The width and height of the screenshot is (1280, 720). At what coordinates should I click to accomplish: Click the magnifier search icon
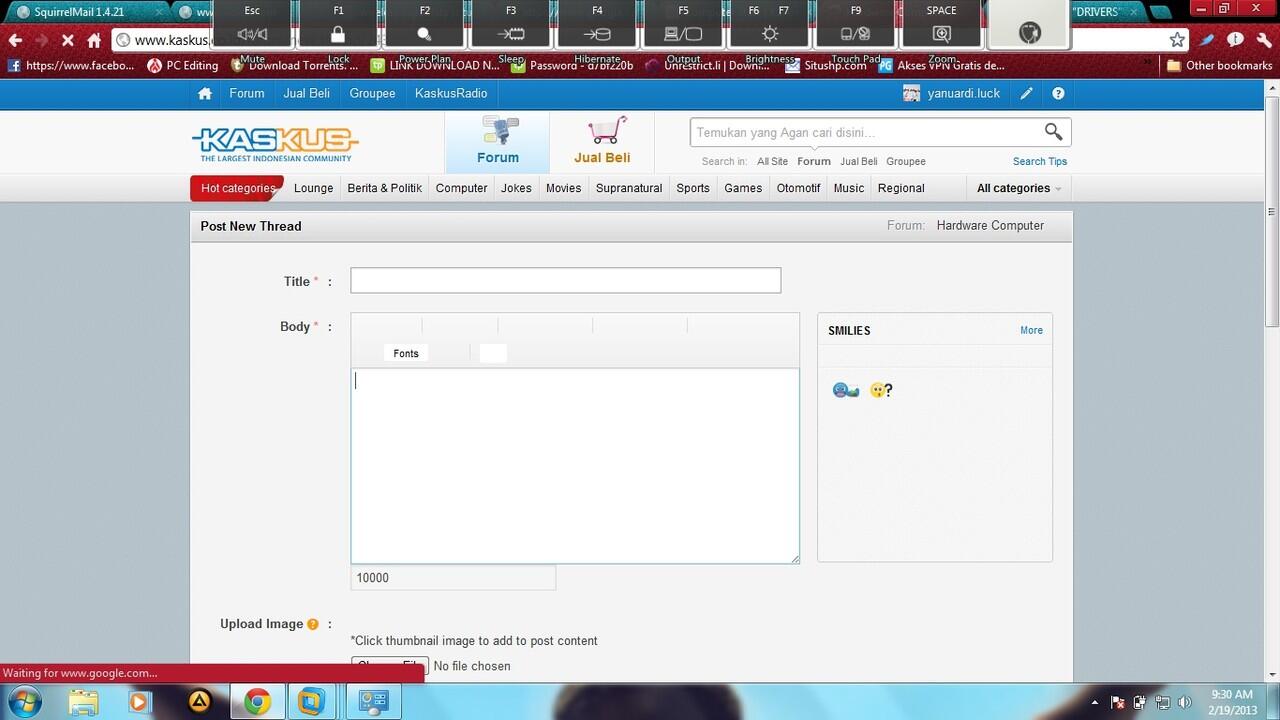click(x=1053, y=132)
